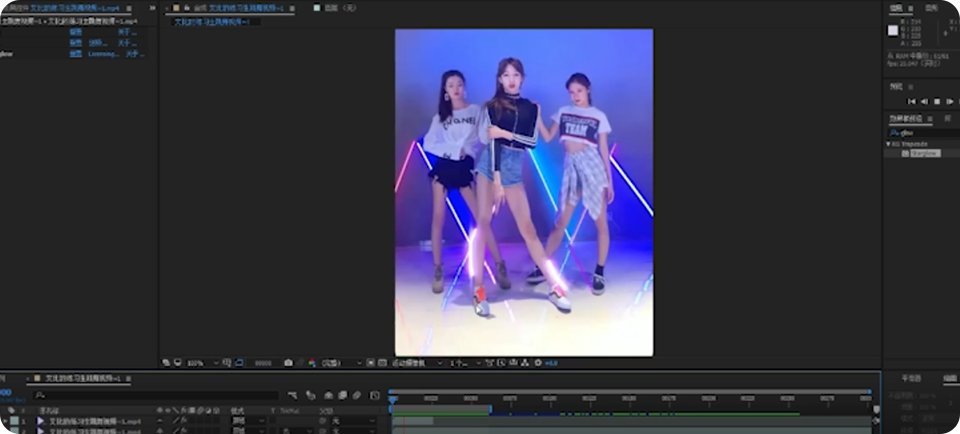Open the 选项... options link of the second effect
Screen dimensions: 960x434
coord(96,43)
